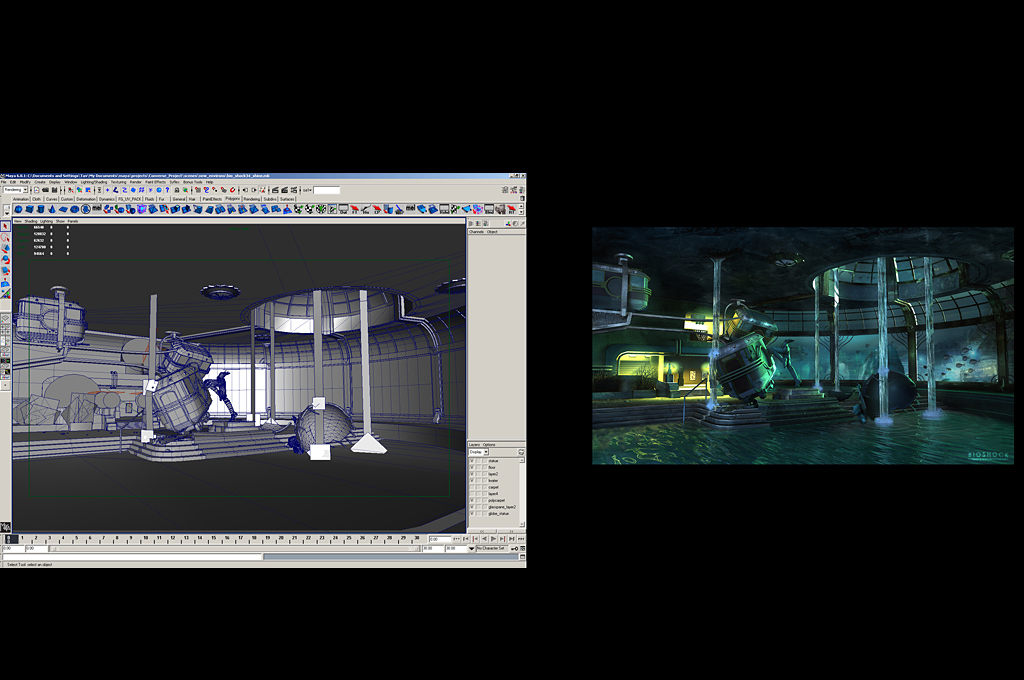Click the first mel script shelf icon
1024x680 pixels.
click(x=97, y=208)
